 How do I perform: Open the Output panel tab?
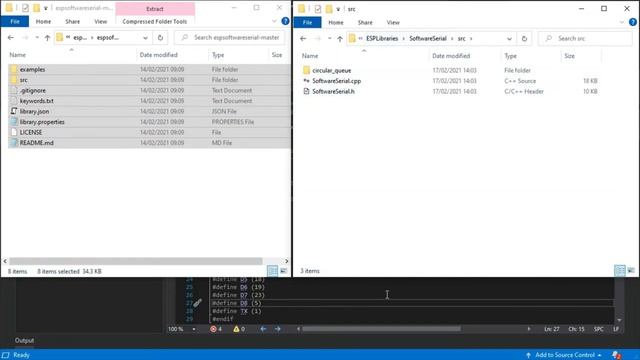tap(24, 340)
